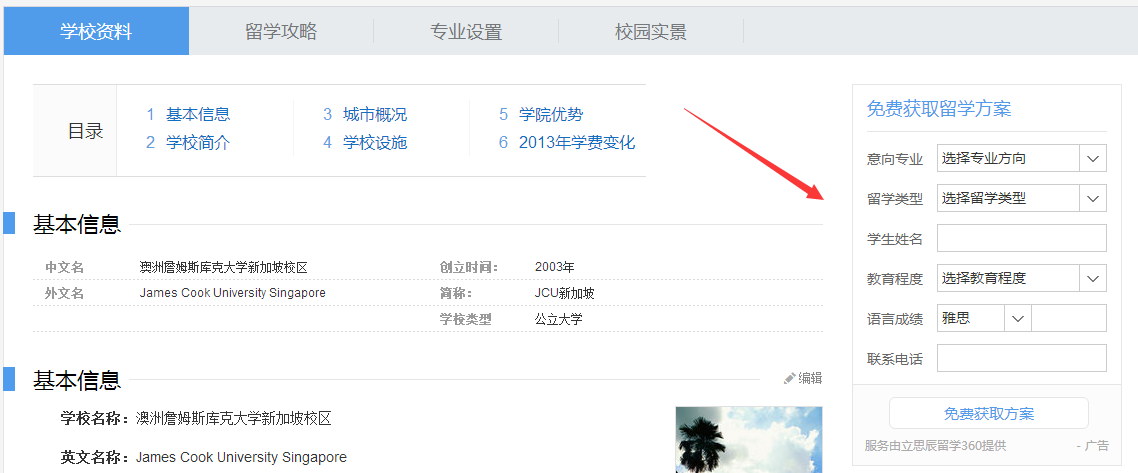This screenshot has height=473, width=1138.
Task: Open the 雅思 language test dropdown
Action: click(x=983, y=318)
